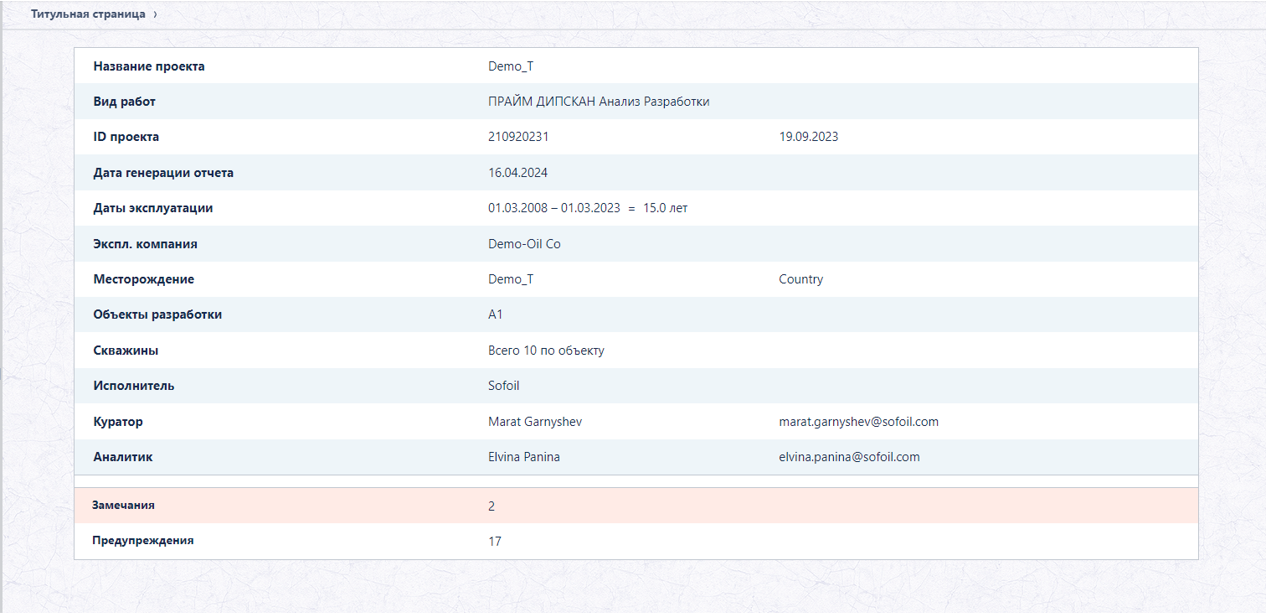Select report generation date 16.04.2024
This screenshot has width=1266, height=613.
(518, 173)
